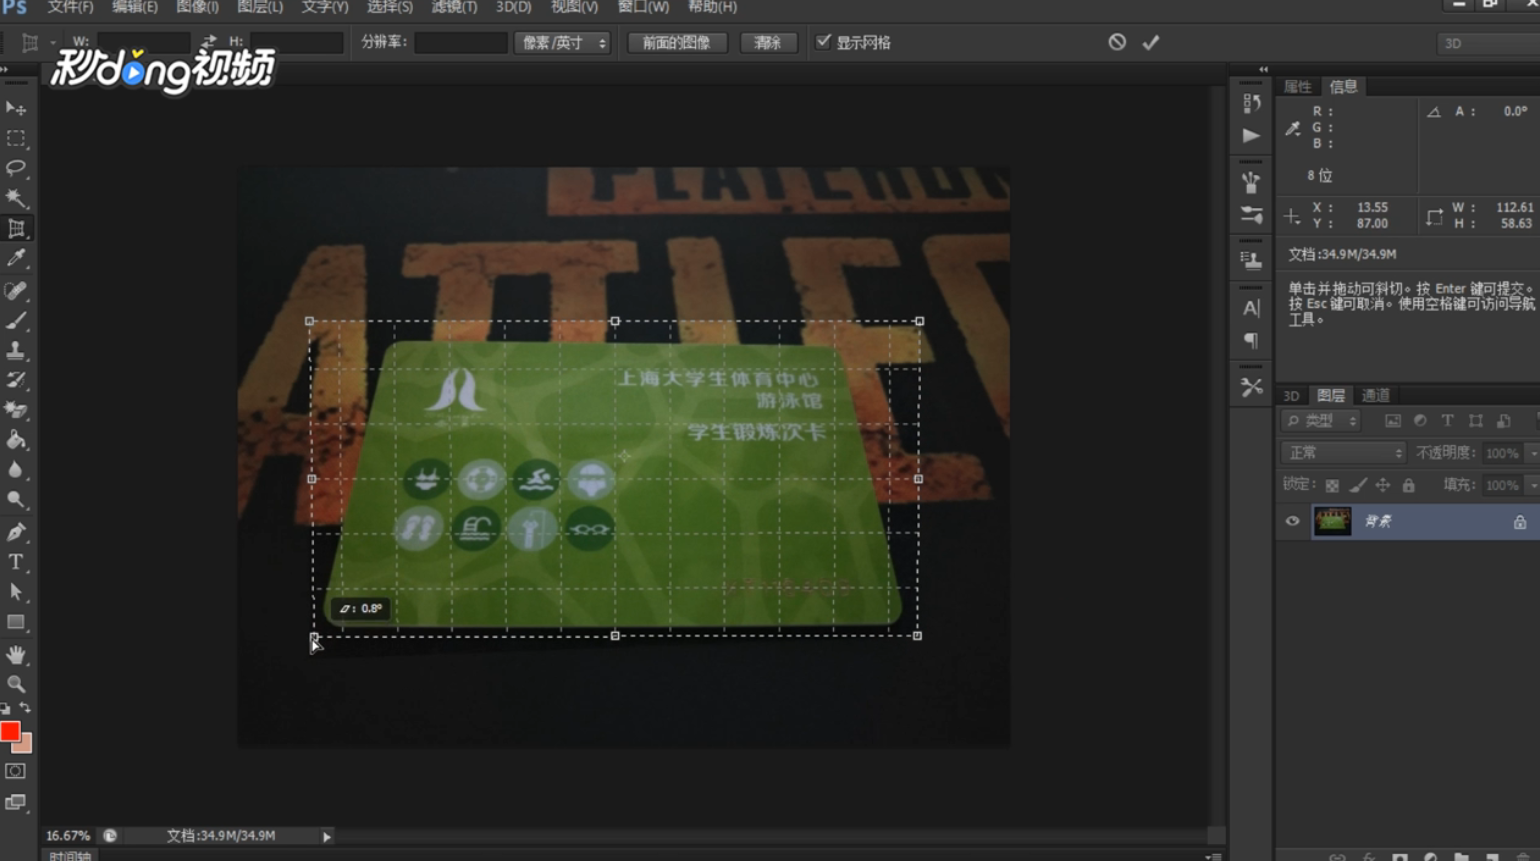Cancel the current crop operation

[1117, 42]
